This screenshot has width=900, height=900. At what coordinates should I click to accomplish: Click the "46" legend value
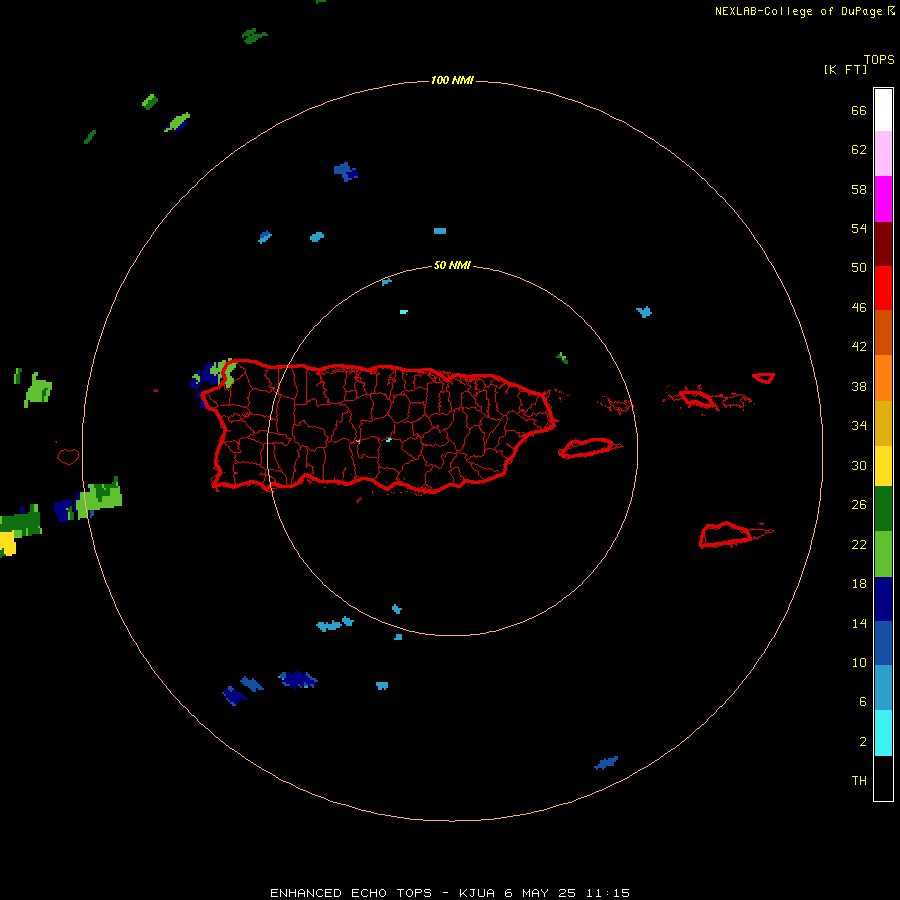tap(859, 308)
